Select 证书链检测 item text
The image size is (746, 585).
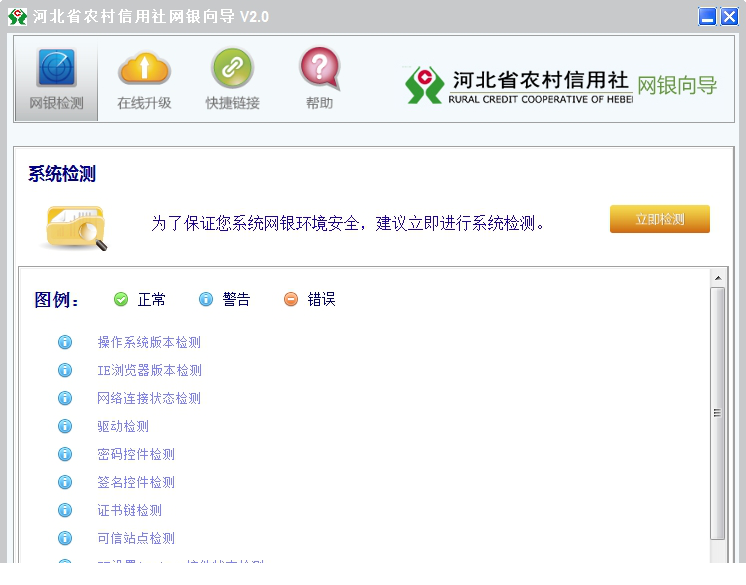(129, 511)
